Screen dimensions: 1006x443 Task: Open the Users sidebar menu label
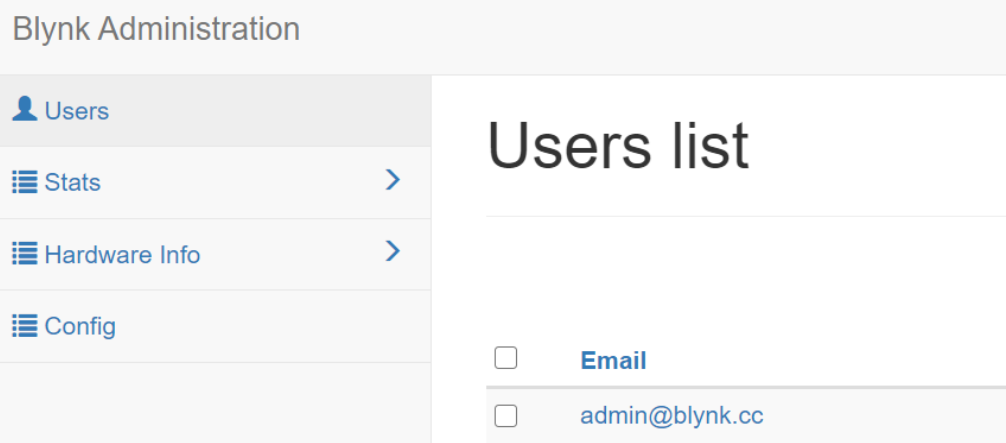click(77, 111)
